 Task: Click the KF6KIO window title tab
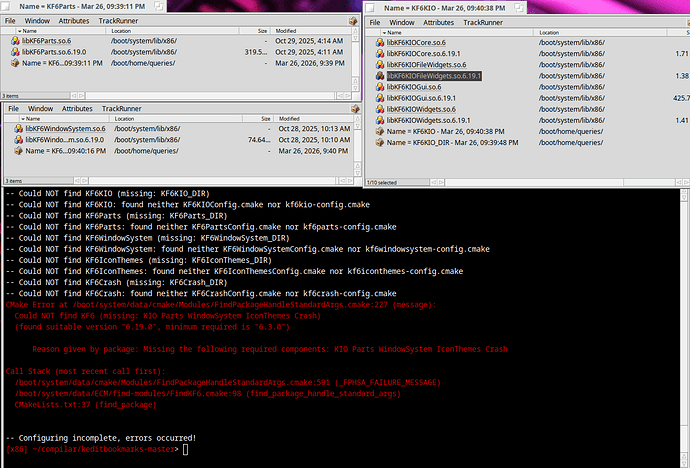[x=444, y=8]
